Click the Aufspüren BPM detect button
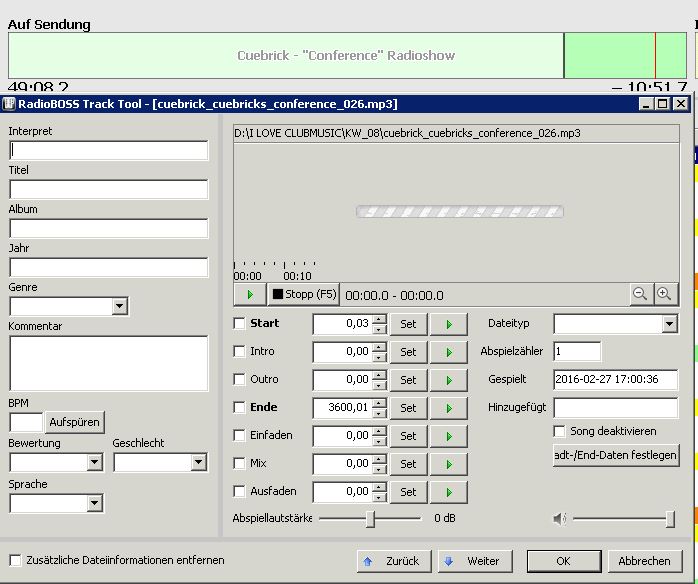This screenshot has width=698, height=584. 74,422
